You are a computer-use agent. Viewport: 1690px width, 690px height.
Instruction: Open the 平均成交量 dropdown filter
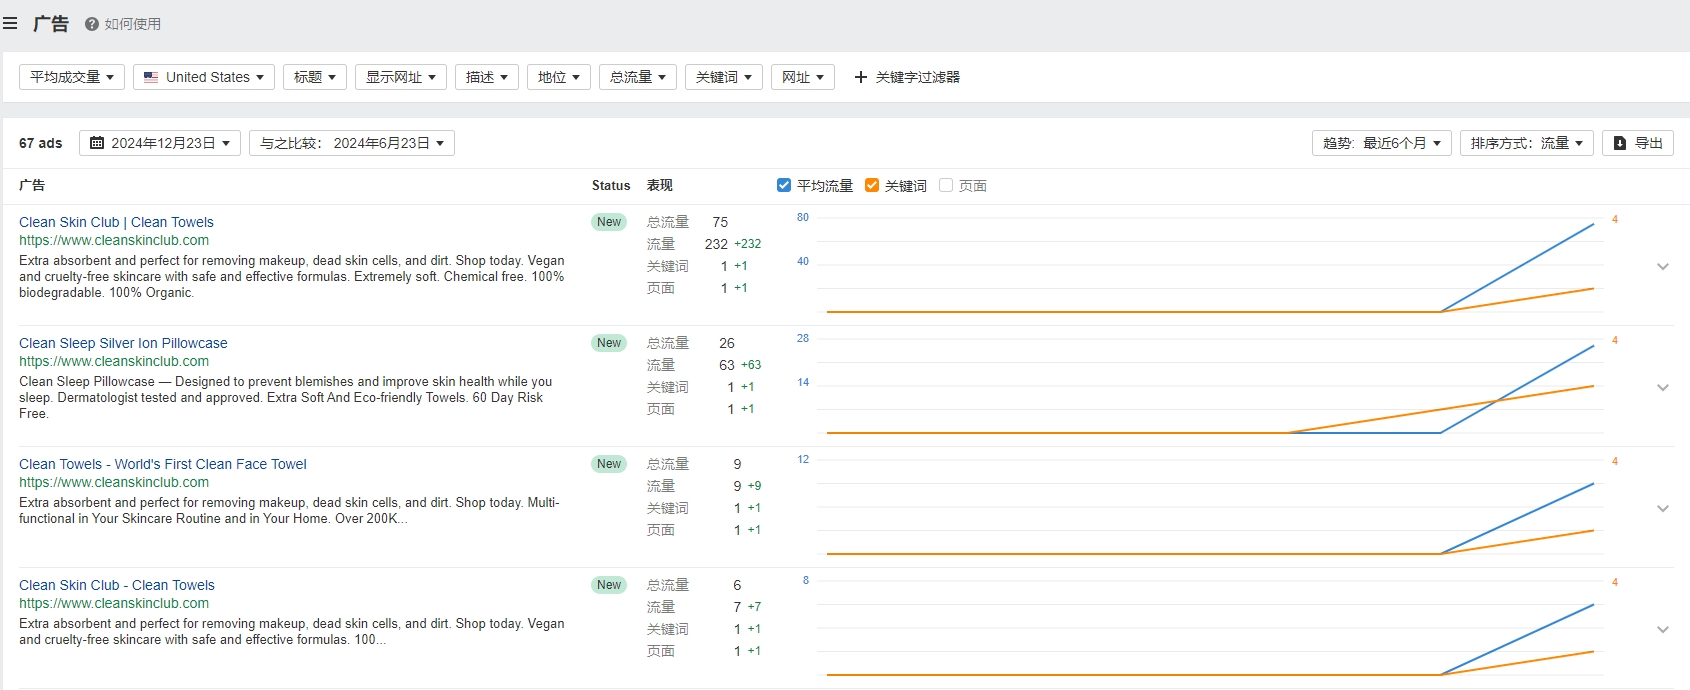[x=72, y=77]
